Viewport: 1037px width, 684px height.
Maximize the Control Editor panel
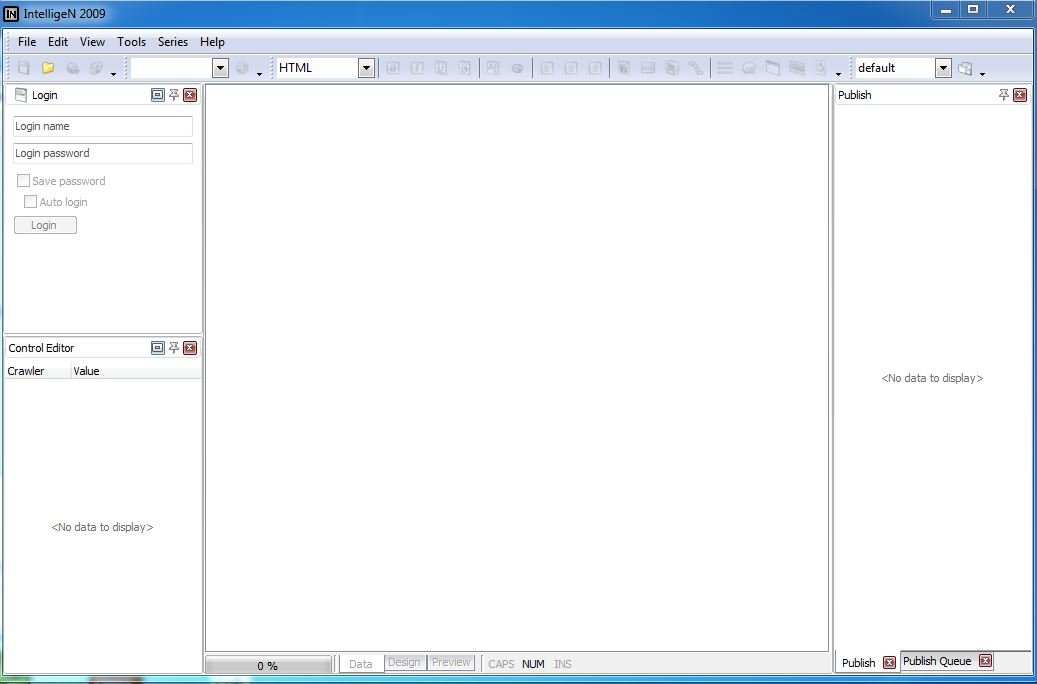[x=157, y=348]
